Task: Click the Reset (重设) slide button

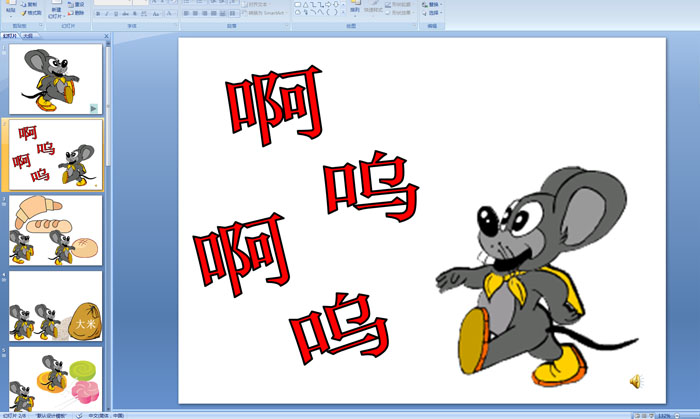Action: 76,4
